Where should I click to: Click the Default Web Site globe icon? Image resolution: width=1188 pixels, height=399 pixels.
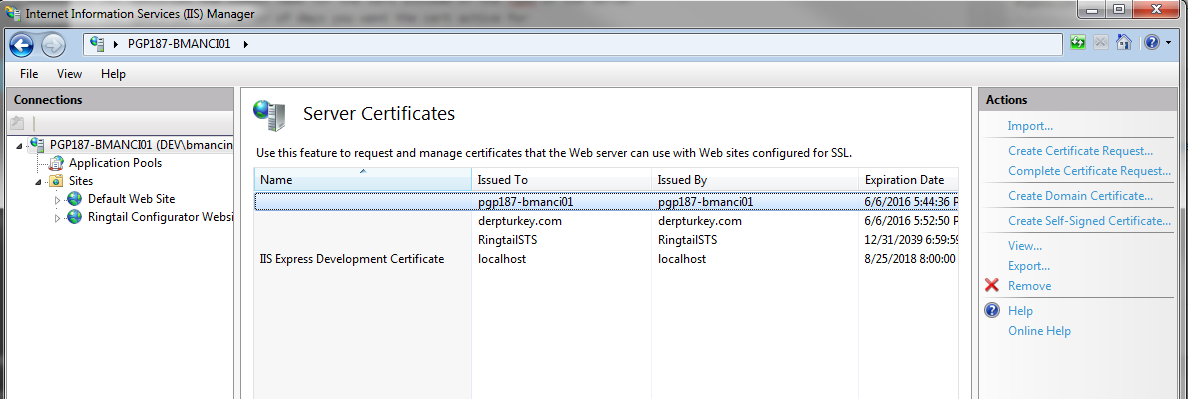74,199
